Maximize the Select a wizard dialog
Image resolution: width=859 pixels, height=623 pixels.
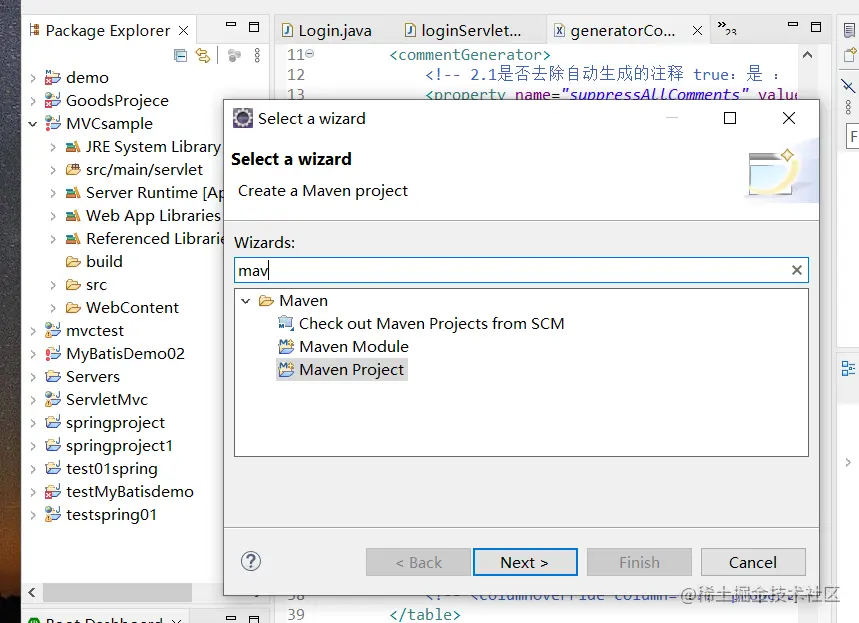730,118
